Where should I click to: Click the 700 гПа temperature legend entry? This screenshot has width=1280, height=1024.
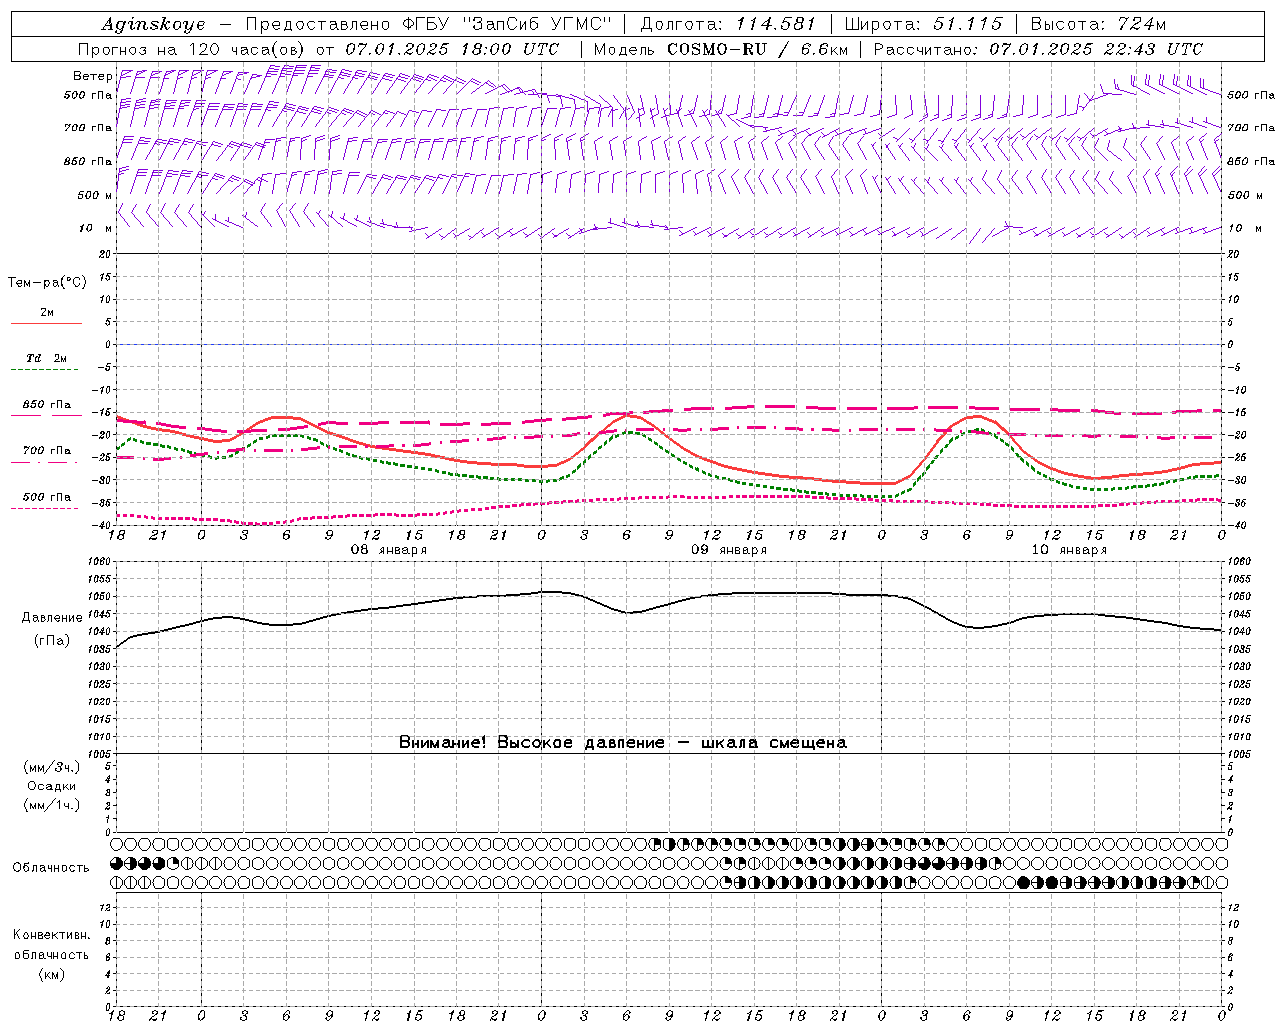point(47,451)
